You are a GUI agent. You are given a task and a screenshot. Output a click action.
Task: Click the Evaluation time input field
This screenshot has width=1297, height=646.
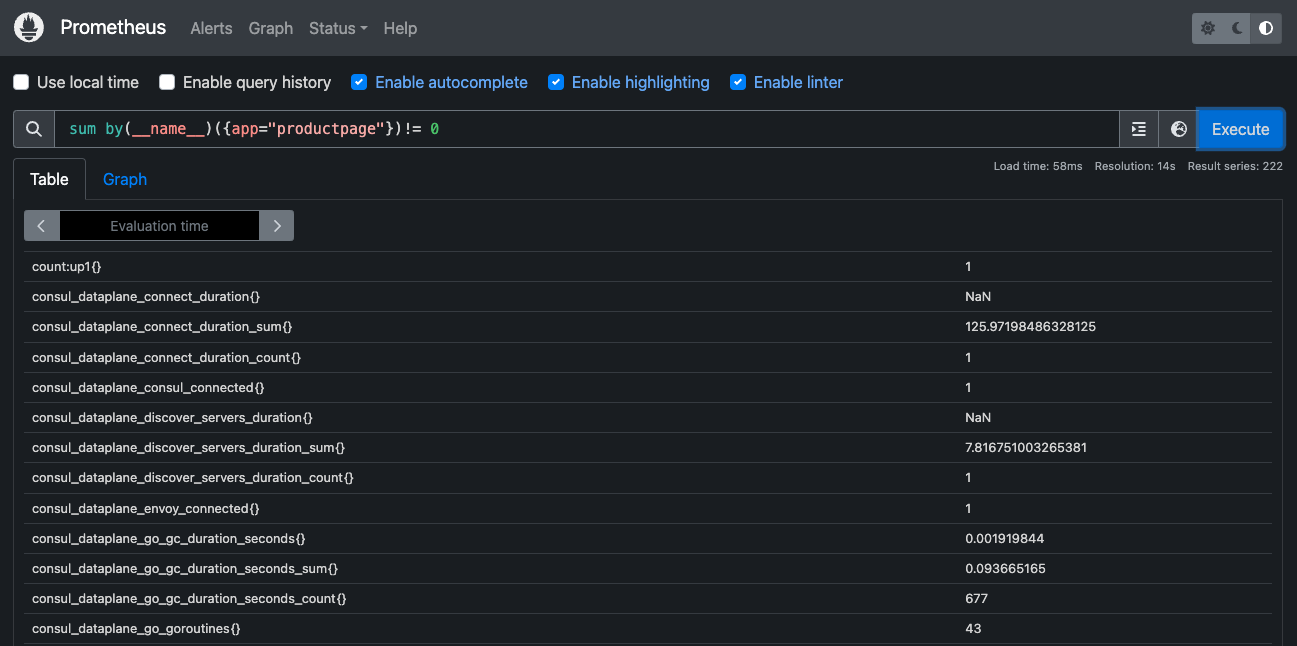pos(159,225)
